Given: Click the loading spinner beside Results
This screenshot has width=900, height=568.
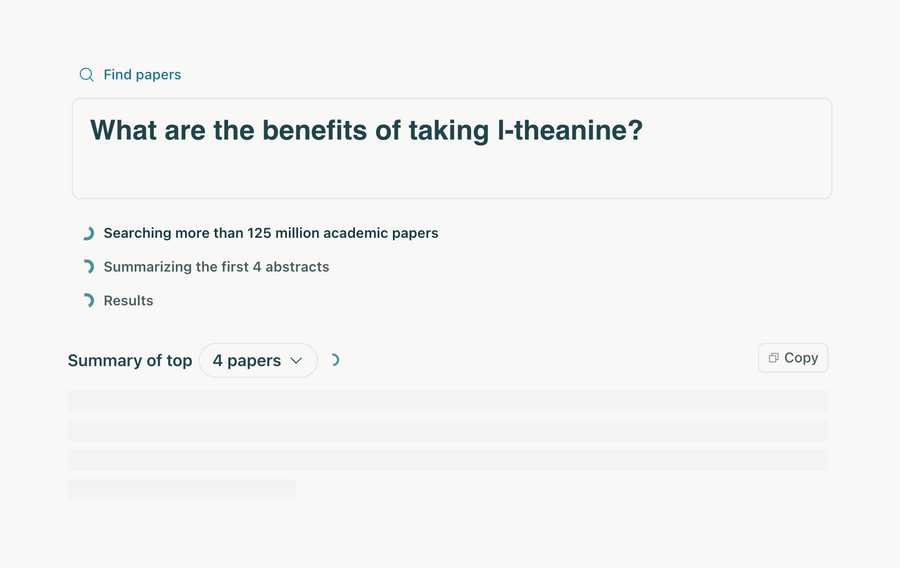Looking at the screenshot, I should [x=88, y=300].
